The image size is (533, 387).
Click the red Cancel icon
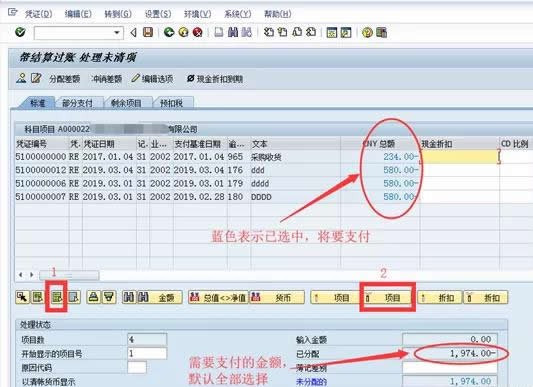(x=197, y=33)
